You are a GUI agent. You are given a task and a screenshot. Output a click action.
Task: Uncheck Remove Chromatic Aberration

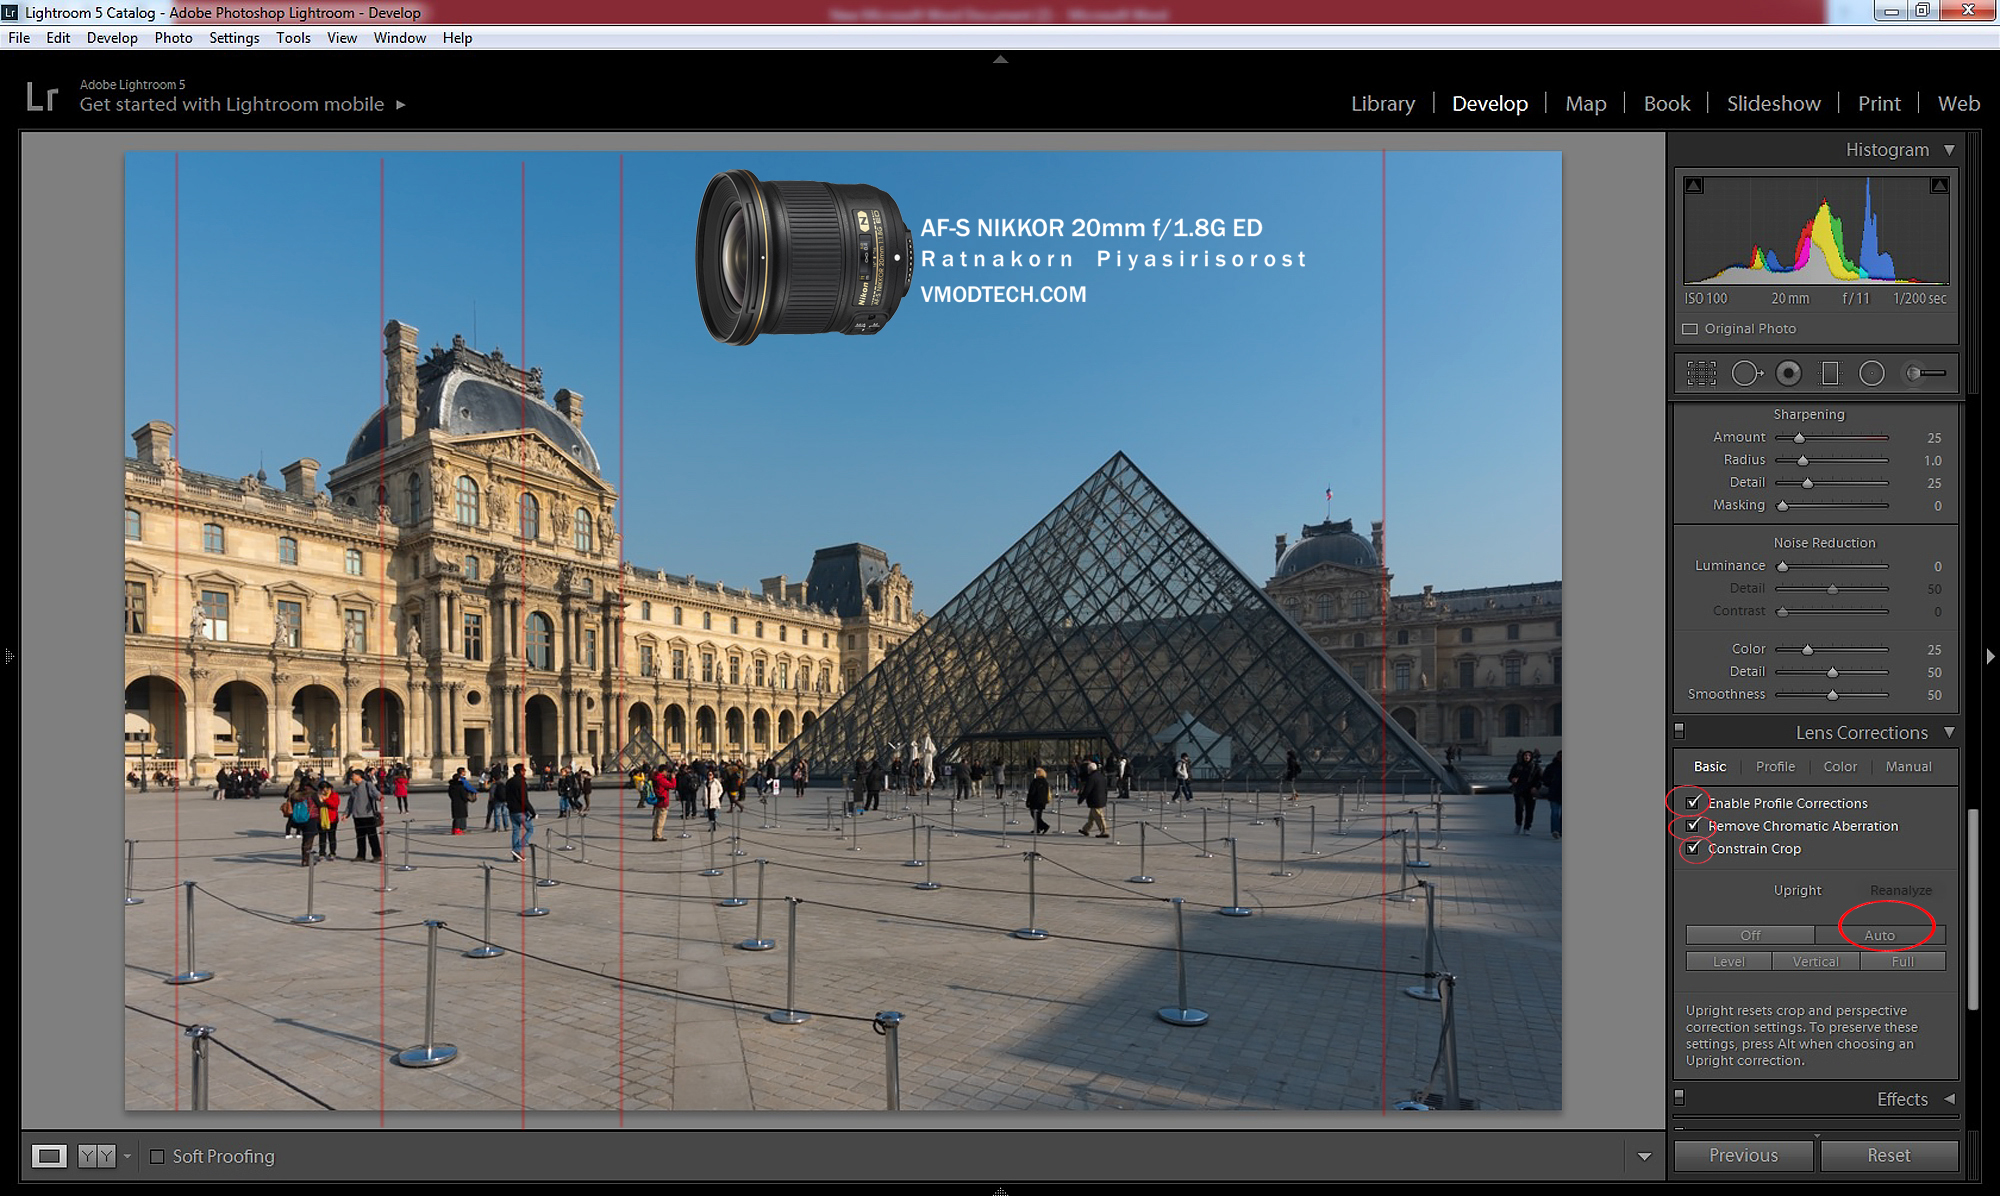coord(1693,826)
